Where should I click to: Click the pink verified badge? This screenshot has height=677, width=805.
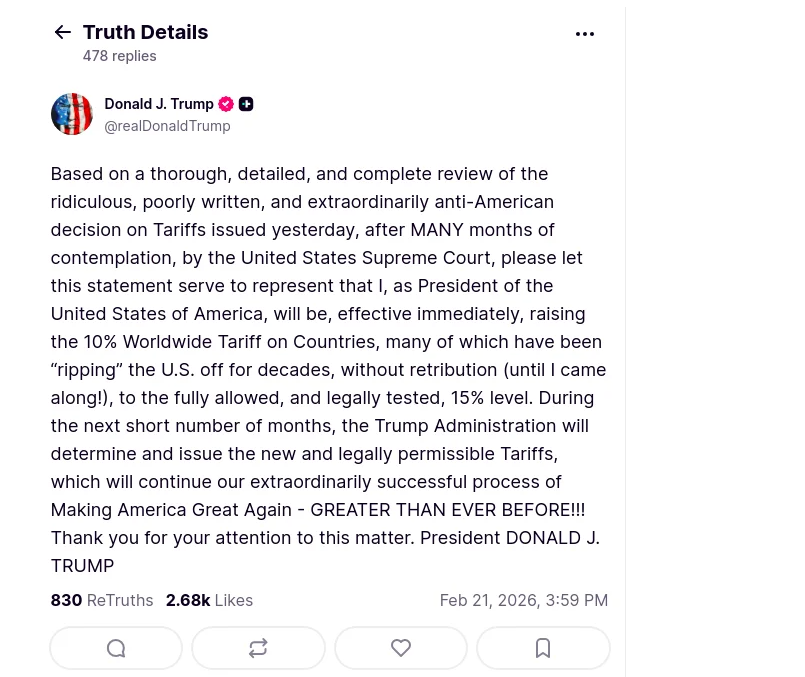pyautogui.click(x=226, y=104)
